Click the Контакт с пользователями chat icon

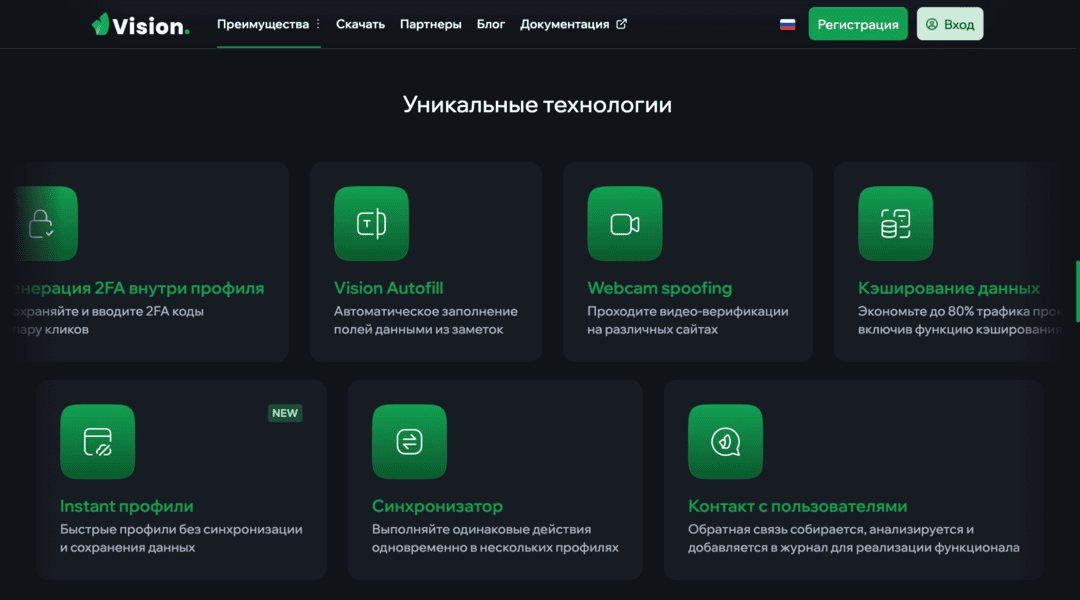tap(725, 442)
